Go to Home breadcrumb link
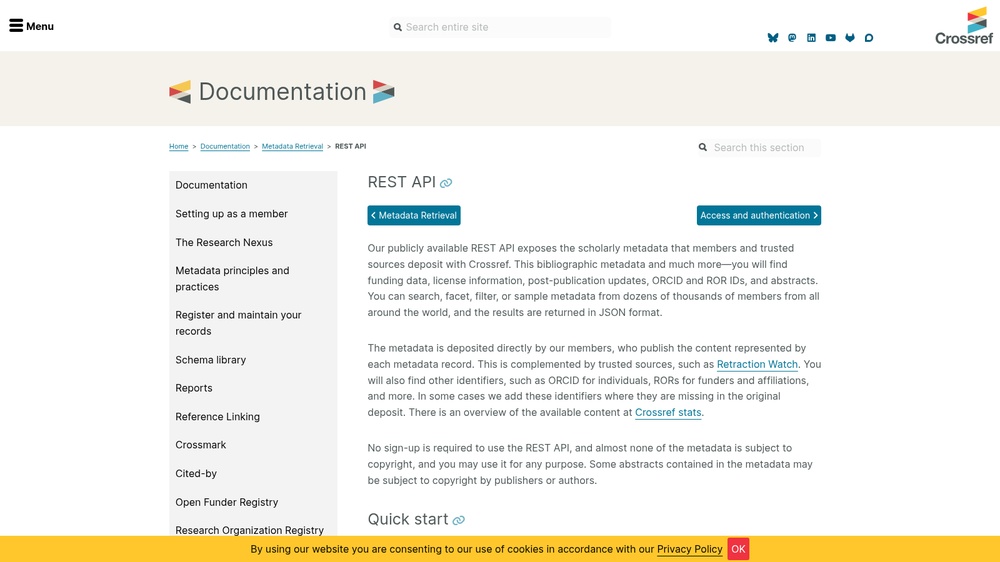Screen dimensions: 1000x562 [179, 146]
